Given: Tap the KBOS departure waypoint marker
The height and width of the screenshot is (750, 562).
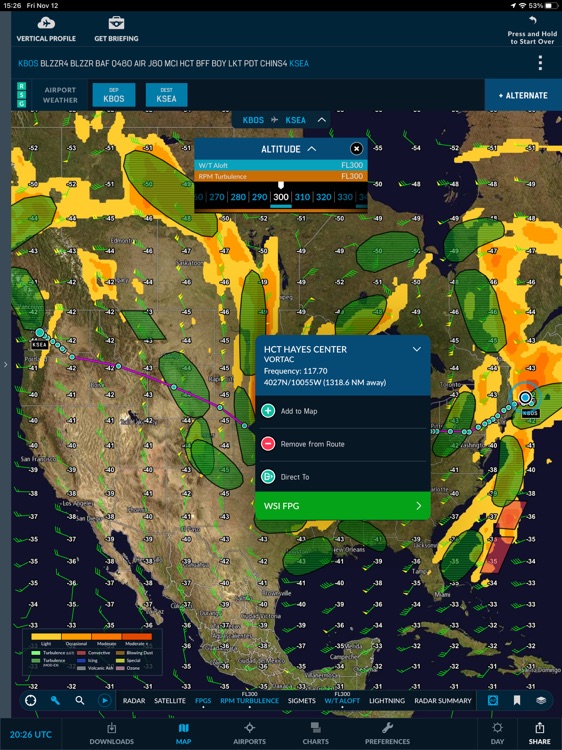Looking at the screenshot, I should pos(525,397).
